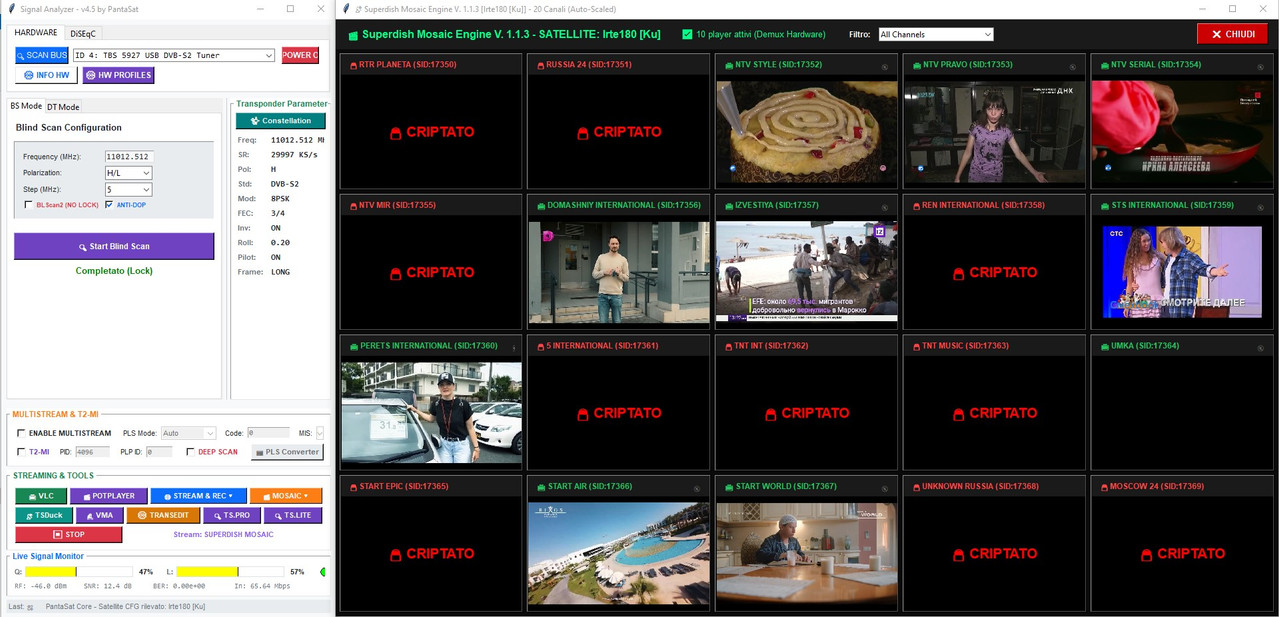Launch TRANSEDIT tool
The width and height of the screenshot is (1279, 617).
162,515
